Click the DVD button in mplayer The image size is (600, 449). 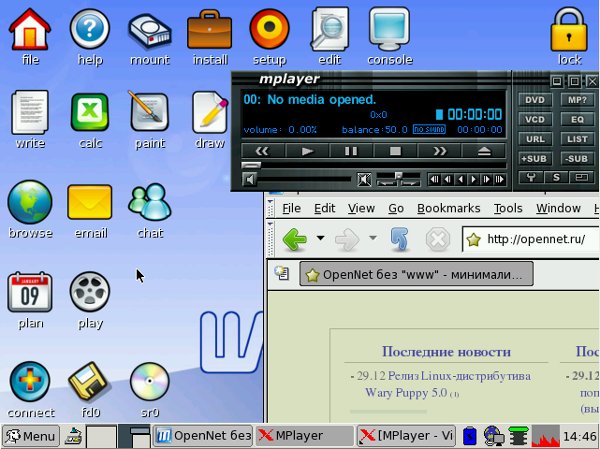click(535, 100)
